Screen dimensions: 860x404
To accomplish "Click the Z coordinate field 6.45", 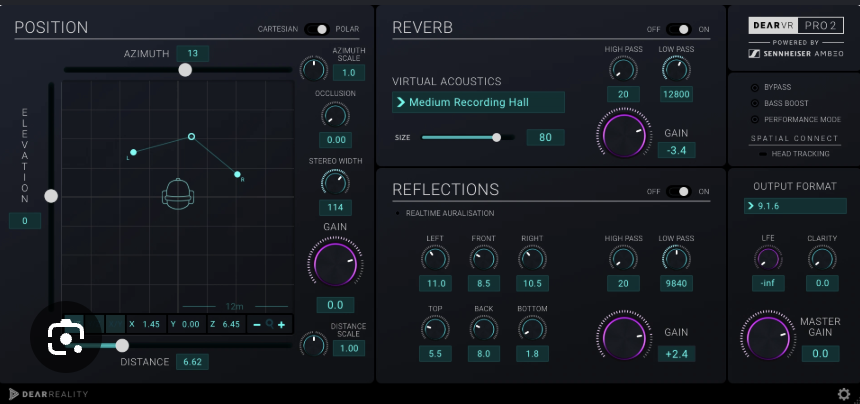I will 226,325.
